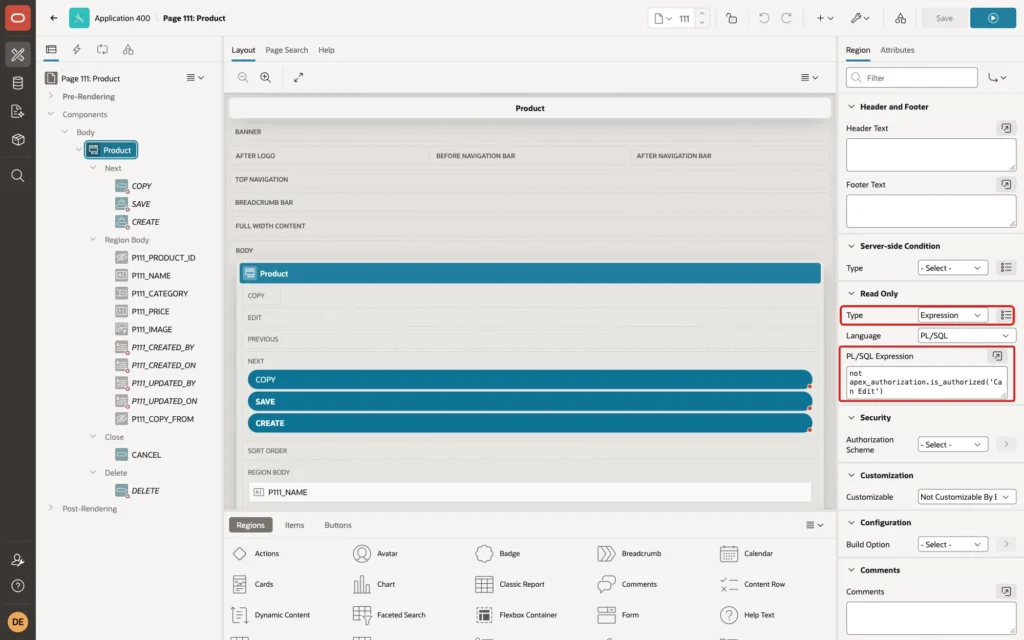The height and width of the screenshot is (640, 1024).
Task: Open the Create plus menu
Action: click(824, 18)
